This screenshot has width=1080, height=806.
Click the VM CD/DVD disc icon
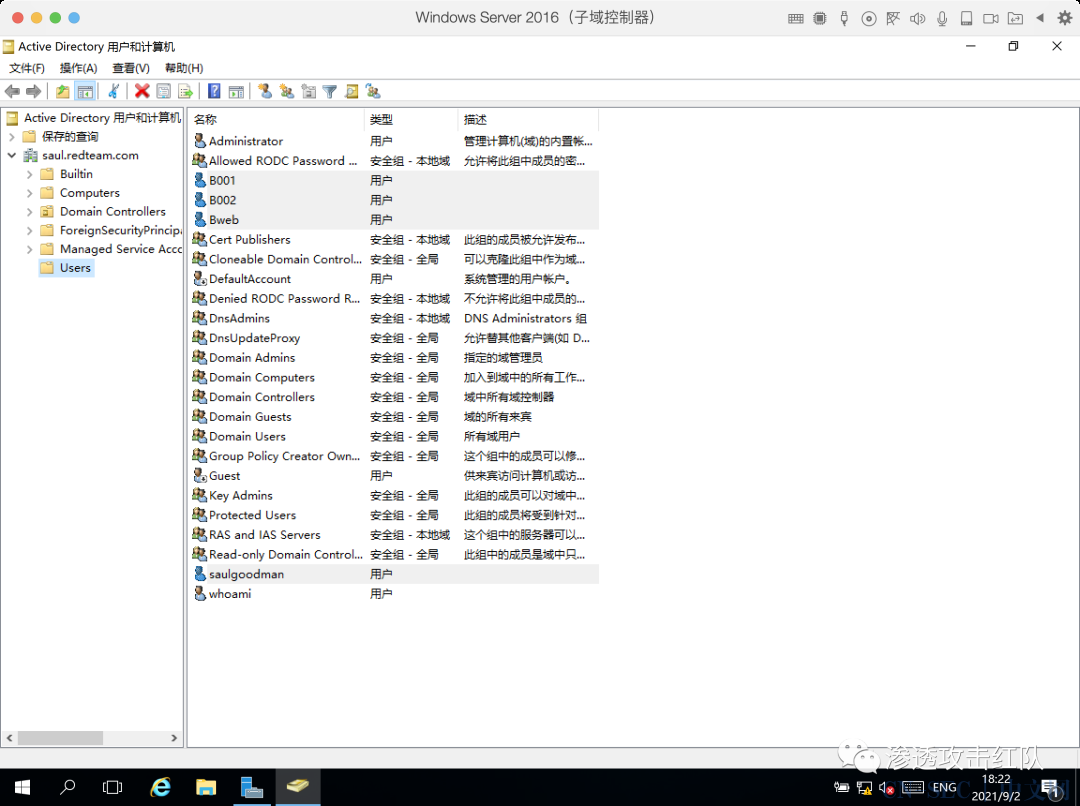(x=869, y=19)
